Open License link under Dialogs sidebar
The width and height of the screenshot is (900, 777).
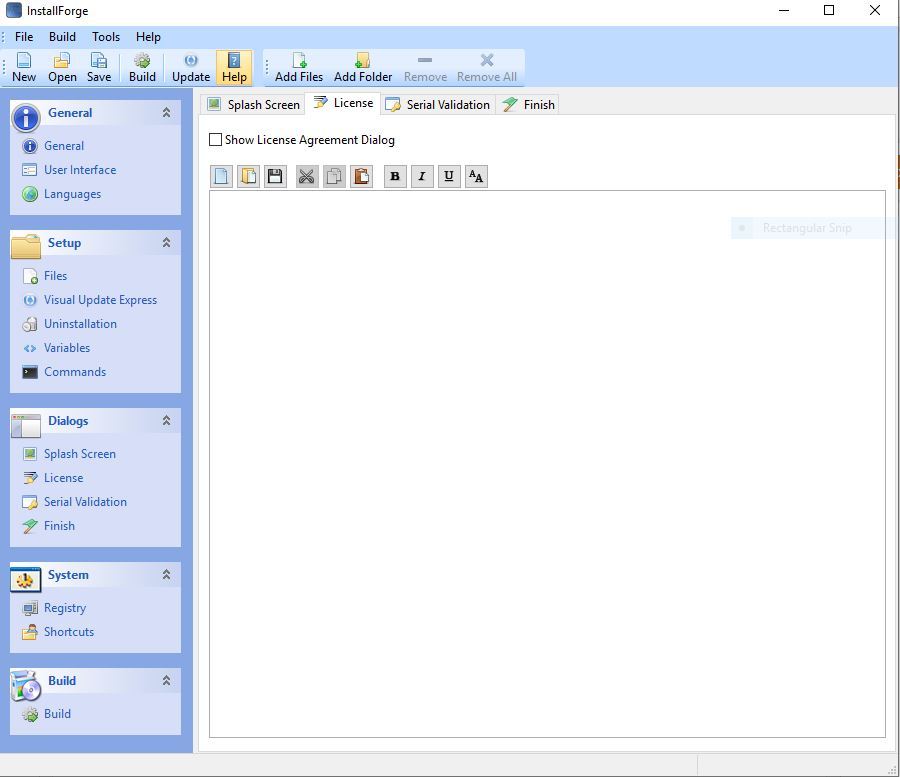[63, 478]
